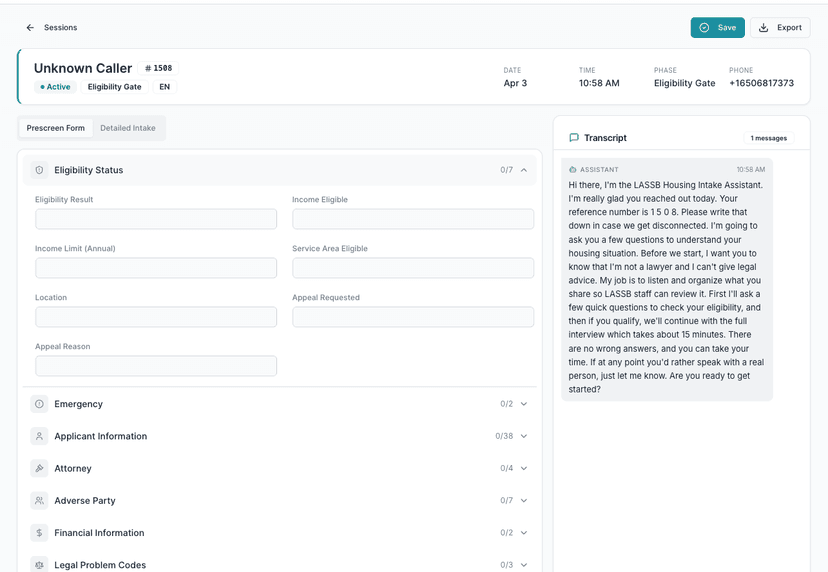Export the session data
Image resolution: width=828 pixels, height=572 pixels.
(780, 28)
